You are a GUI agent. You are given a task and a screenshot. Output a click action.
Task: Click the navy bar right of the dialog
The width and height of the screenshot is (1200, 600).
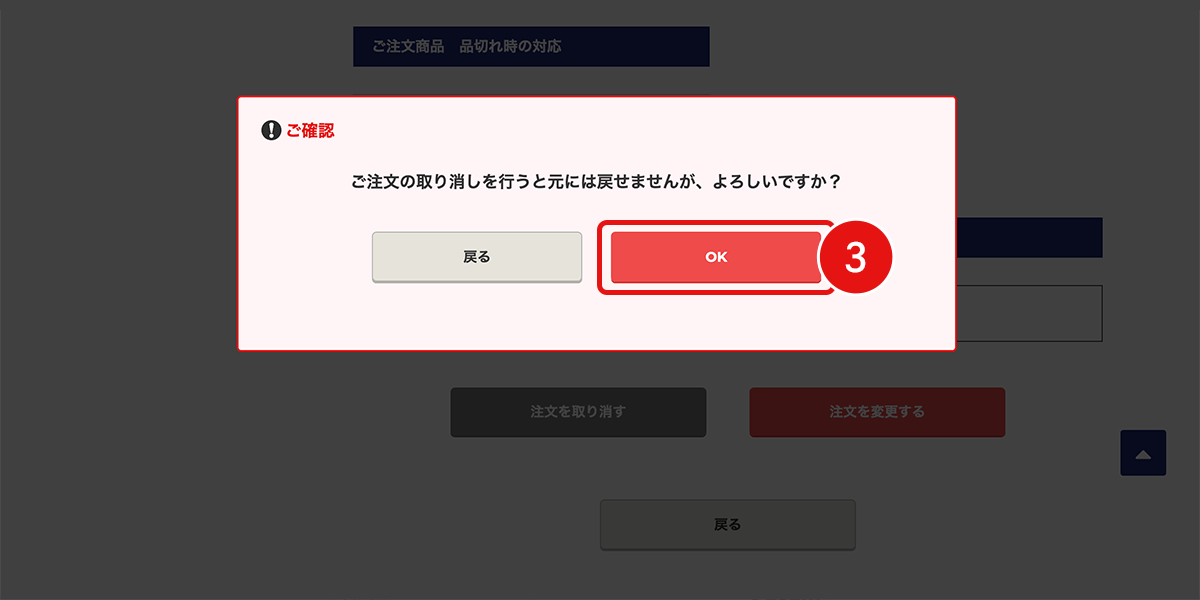coord(1029,238)
